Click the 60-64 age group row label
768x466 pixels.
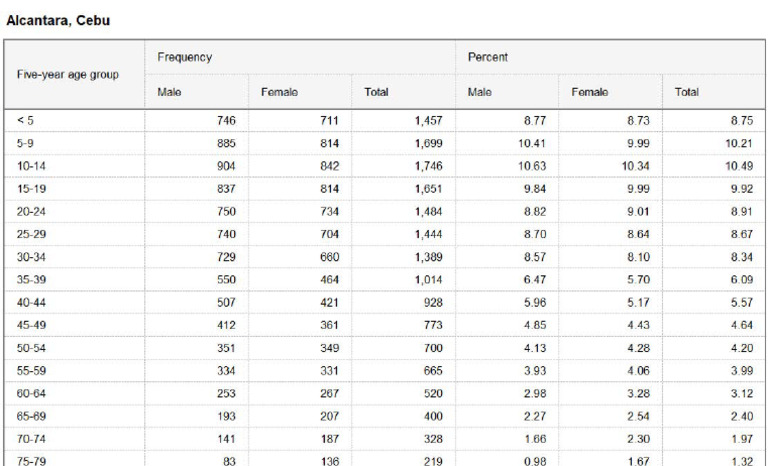tap(31, 393)
